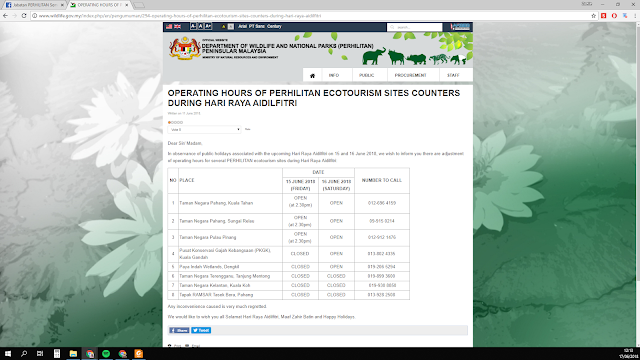Switch to Jabatan PERHILITAN Facebook tab

34,5
